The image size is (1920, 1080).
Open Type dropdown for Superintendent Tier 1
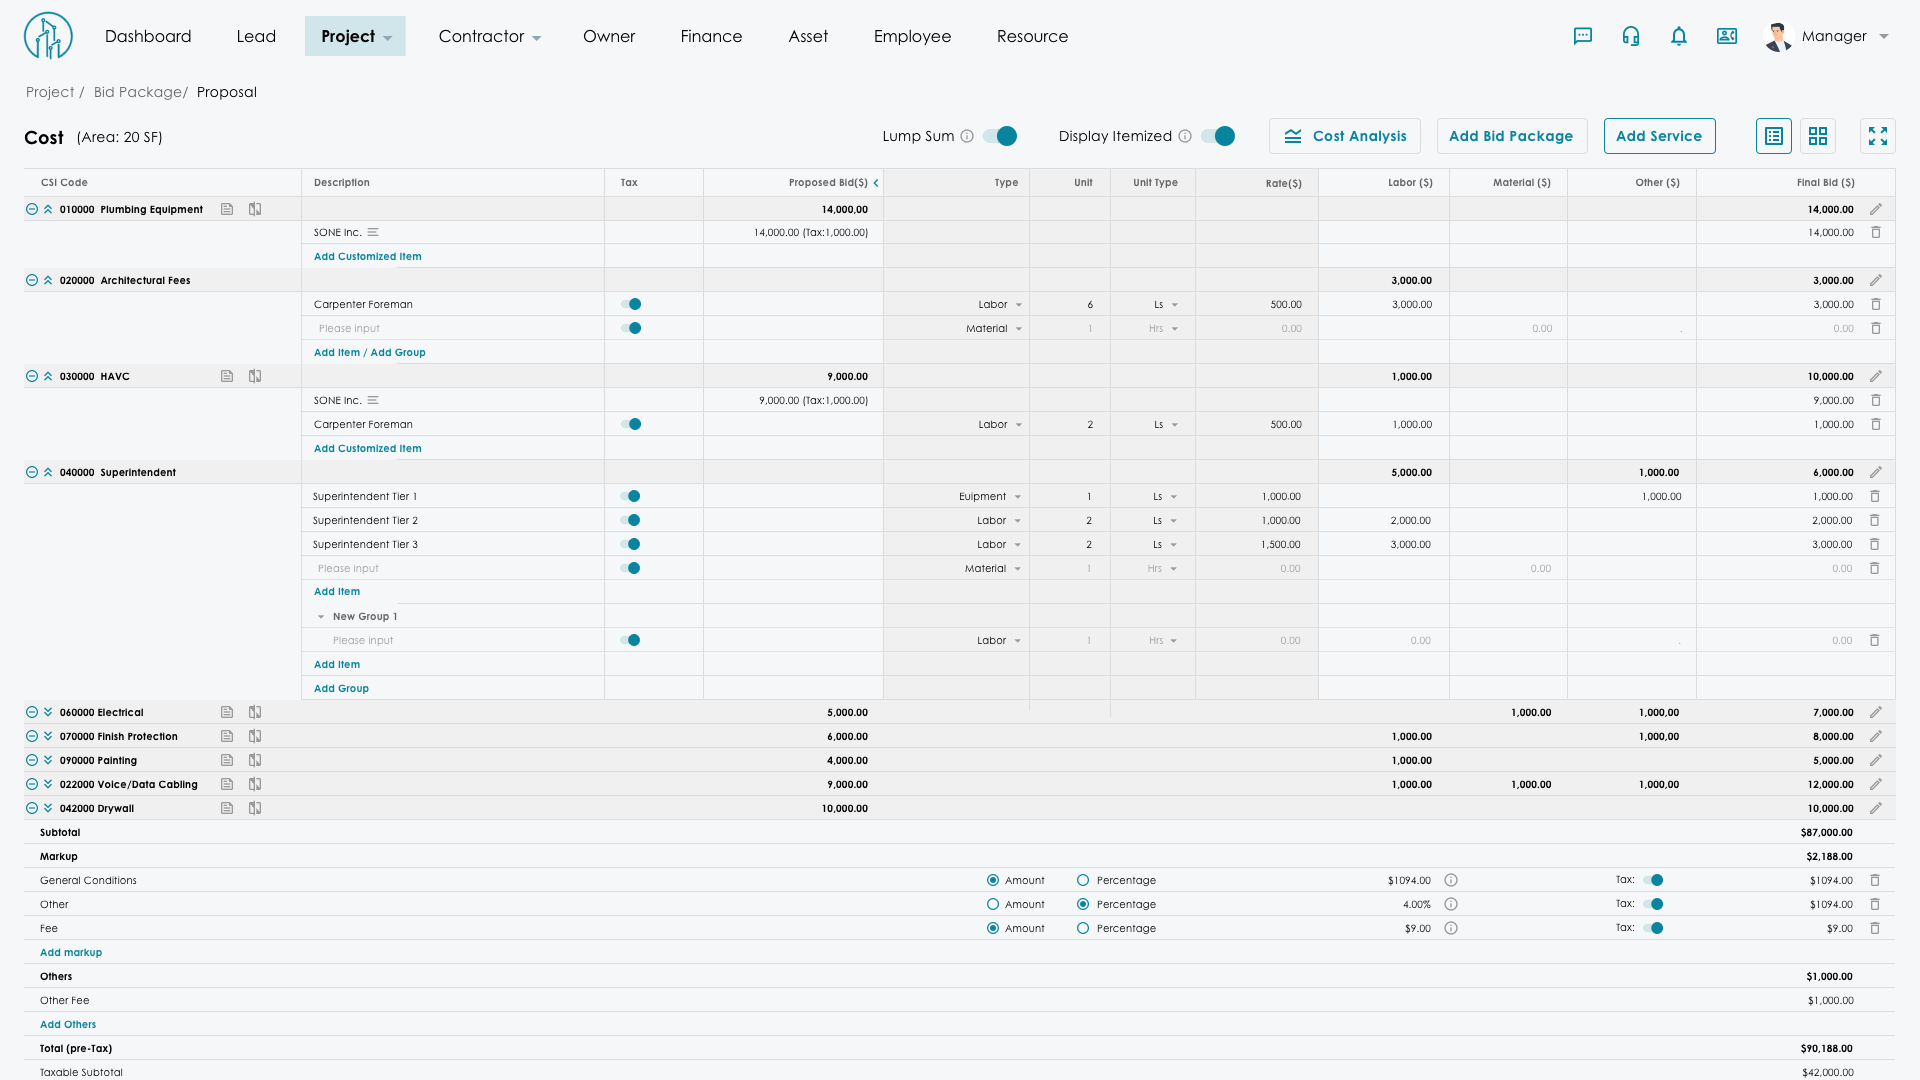[x=1017, y=496]
